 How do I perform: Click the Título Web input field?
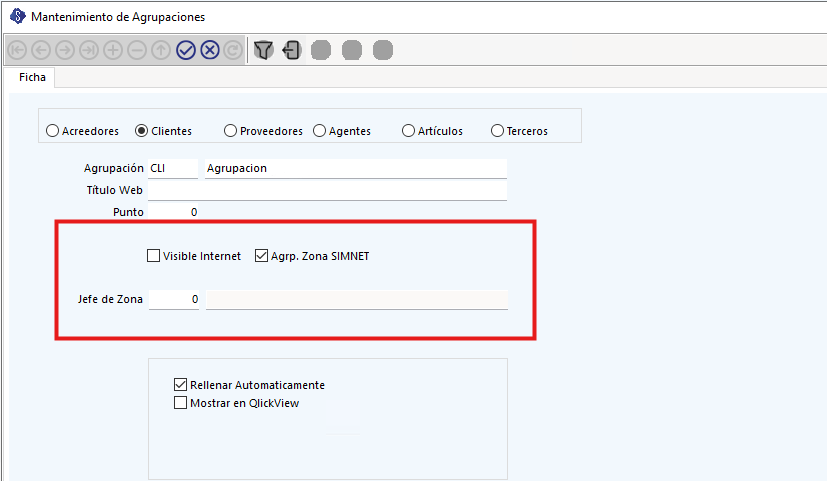(327, 190)
